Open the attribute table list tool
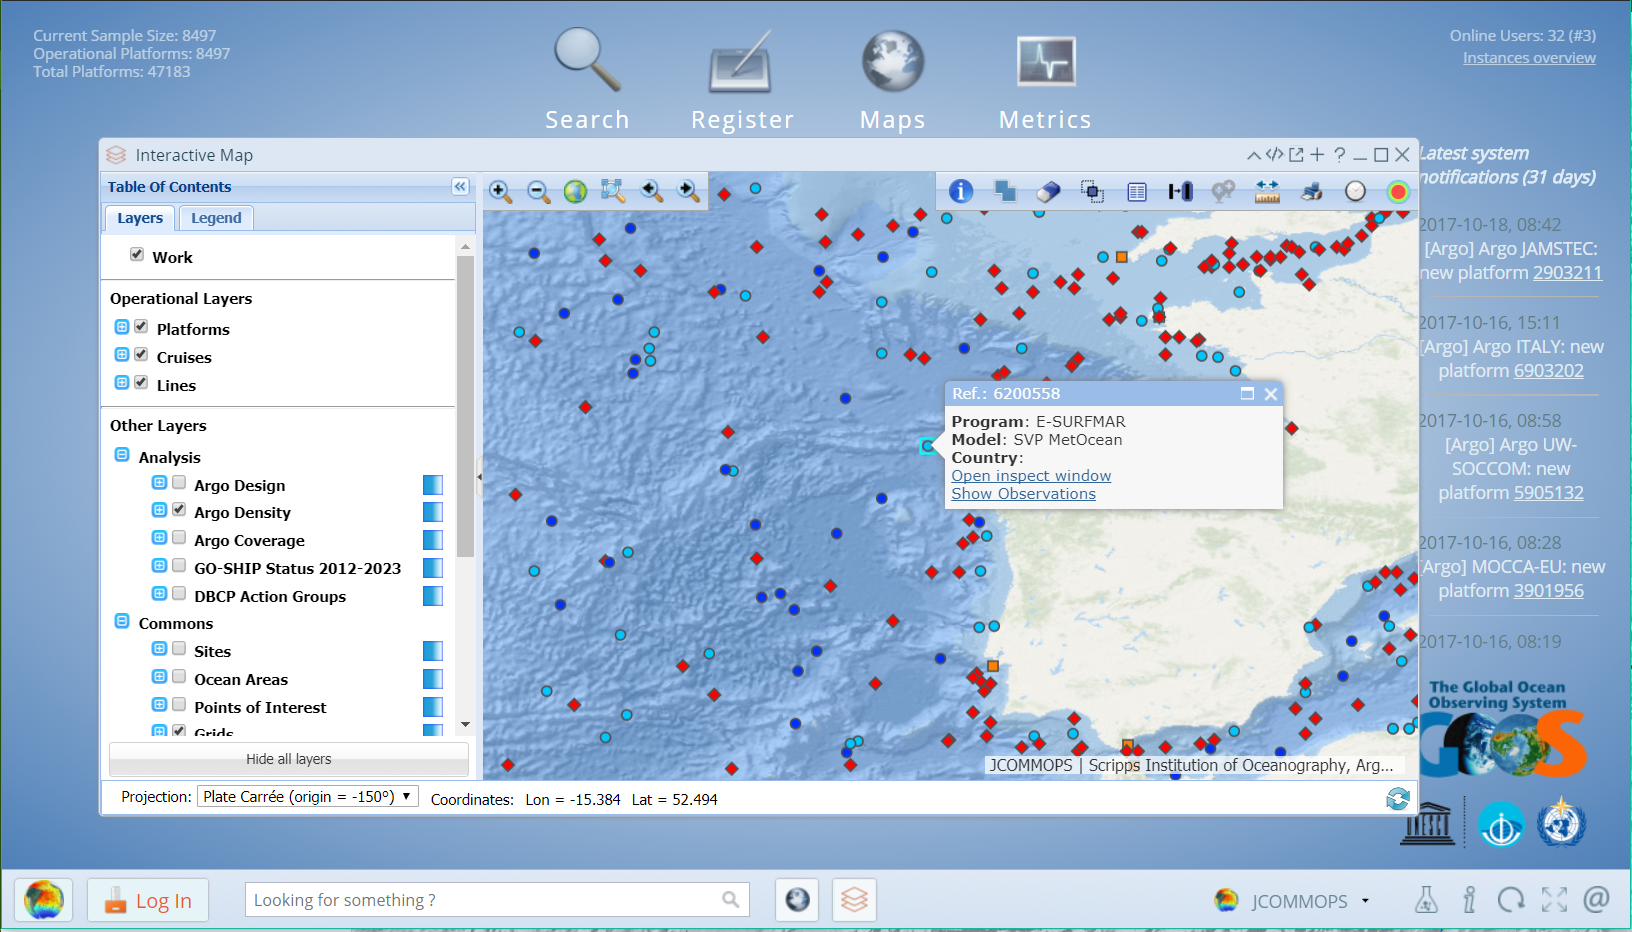This screenshot has width=1632, height=932. pyautogui.click(x=1136, y=191)
